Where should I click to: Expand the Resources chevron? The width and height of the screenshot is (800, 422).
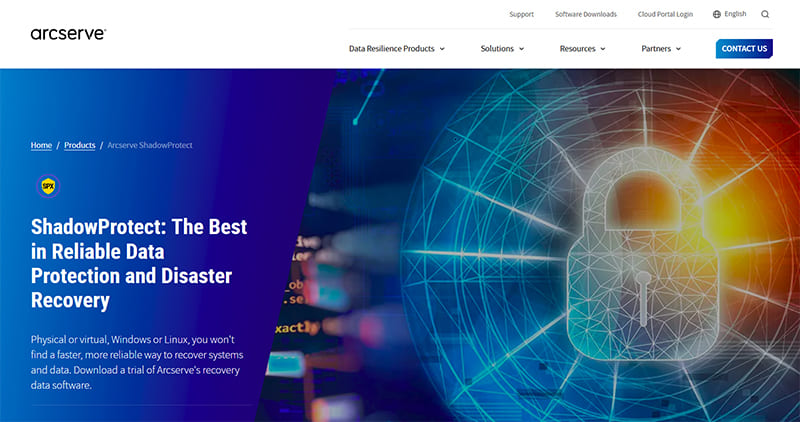603,49
